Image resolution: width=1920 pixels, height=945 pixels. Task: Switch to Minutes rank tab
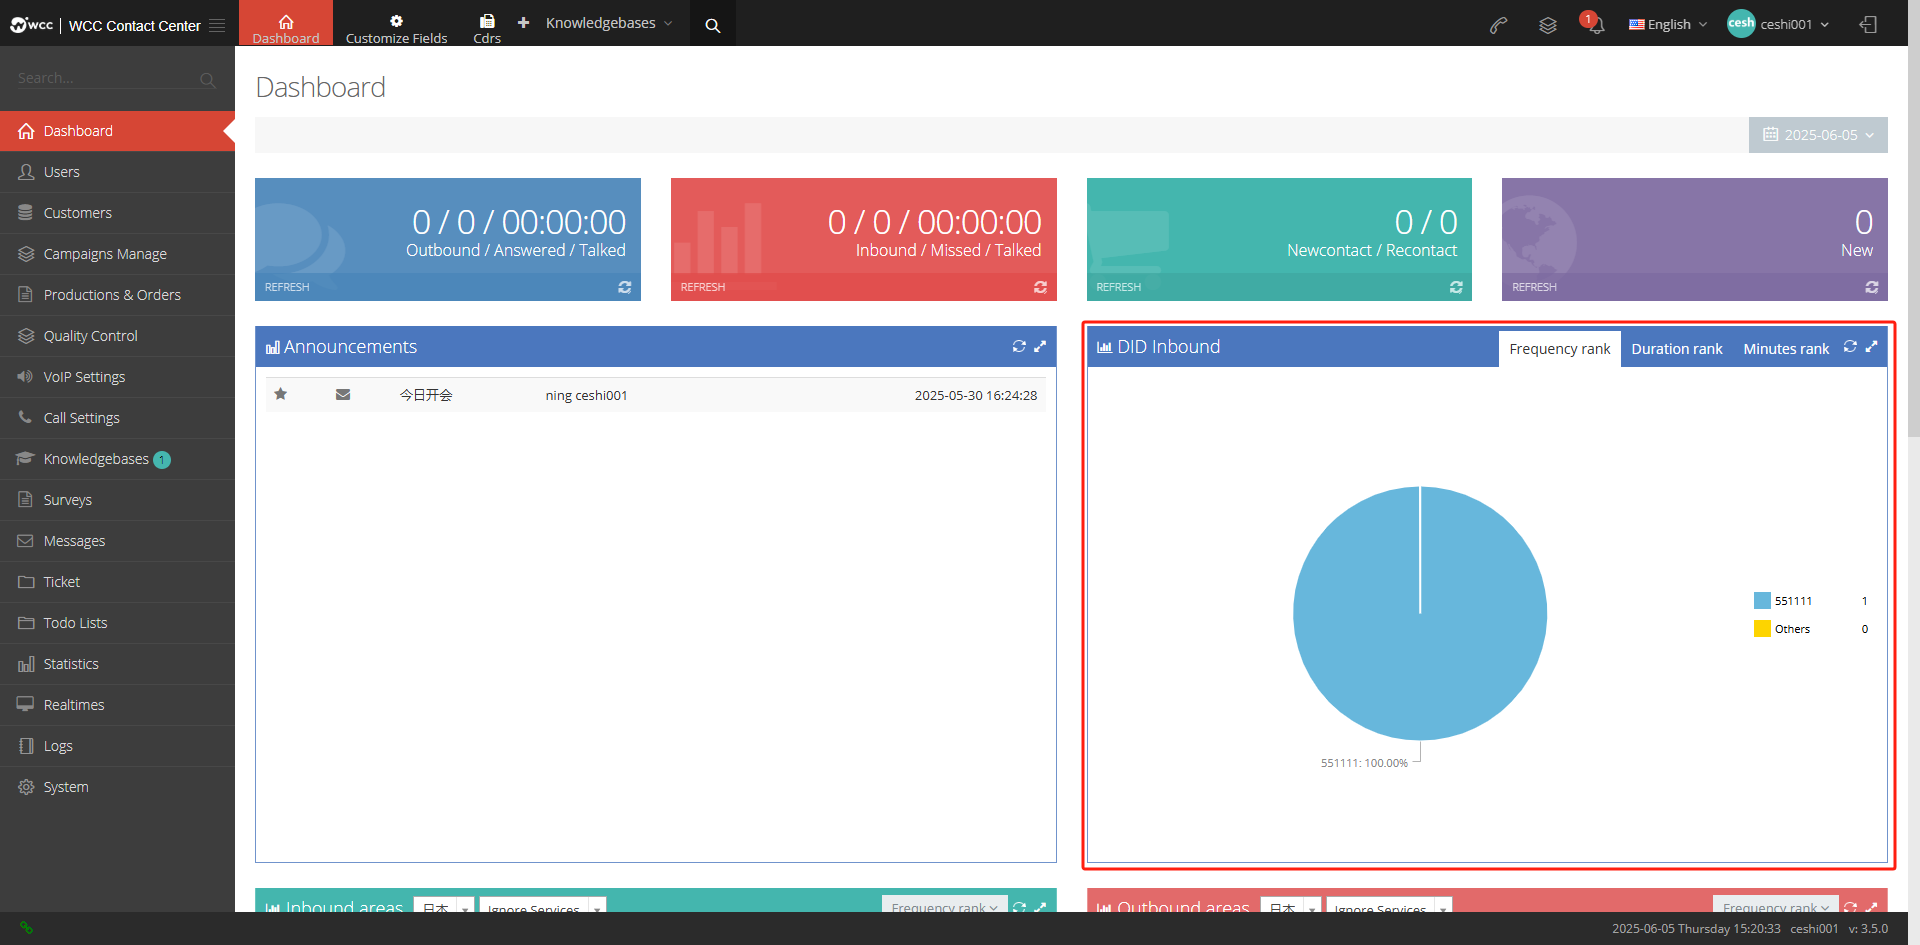[x=1786, y=349]
